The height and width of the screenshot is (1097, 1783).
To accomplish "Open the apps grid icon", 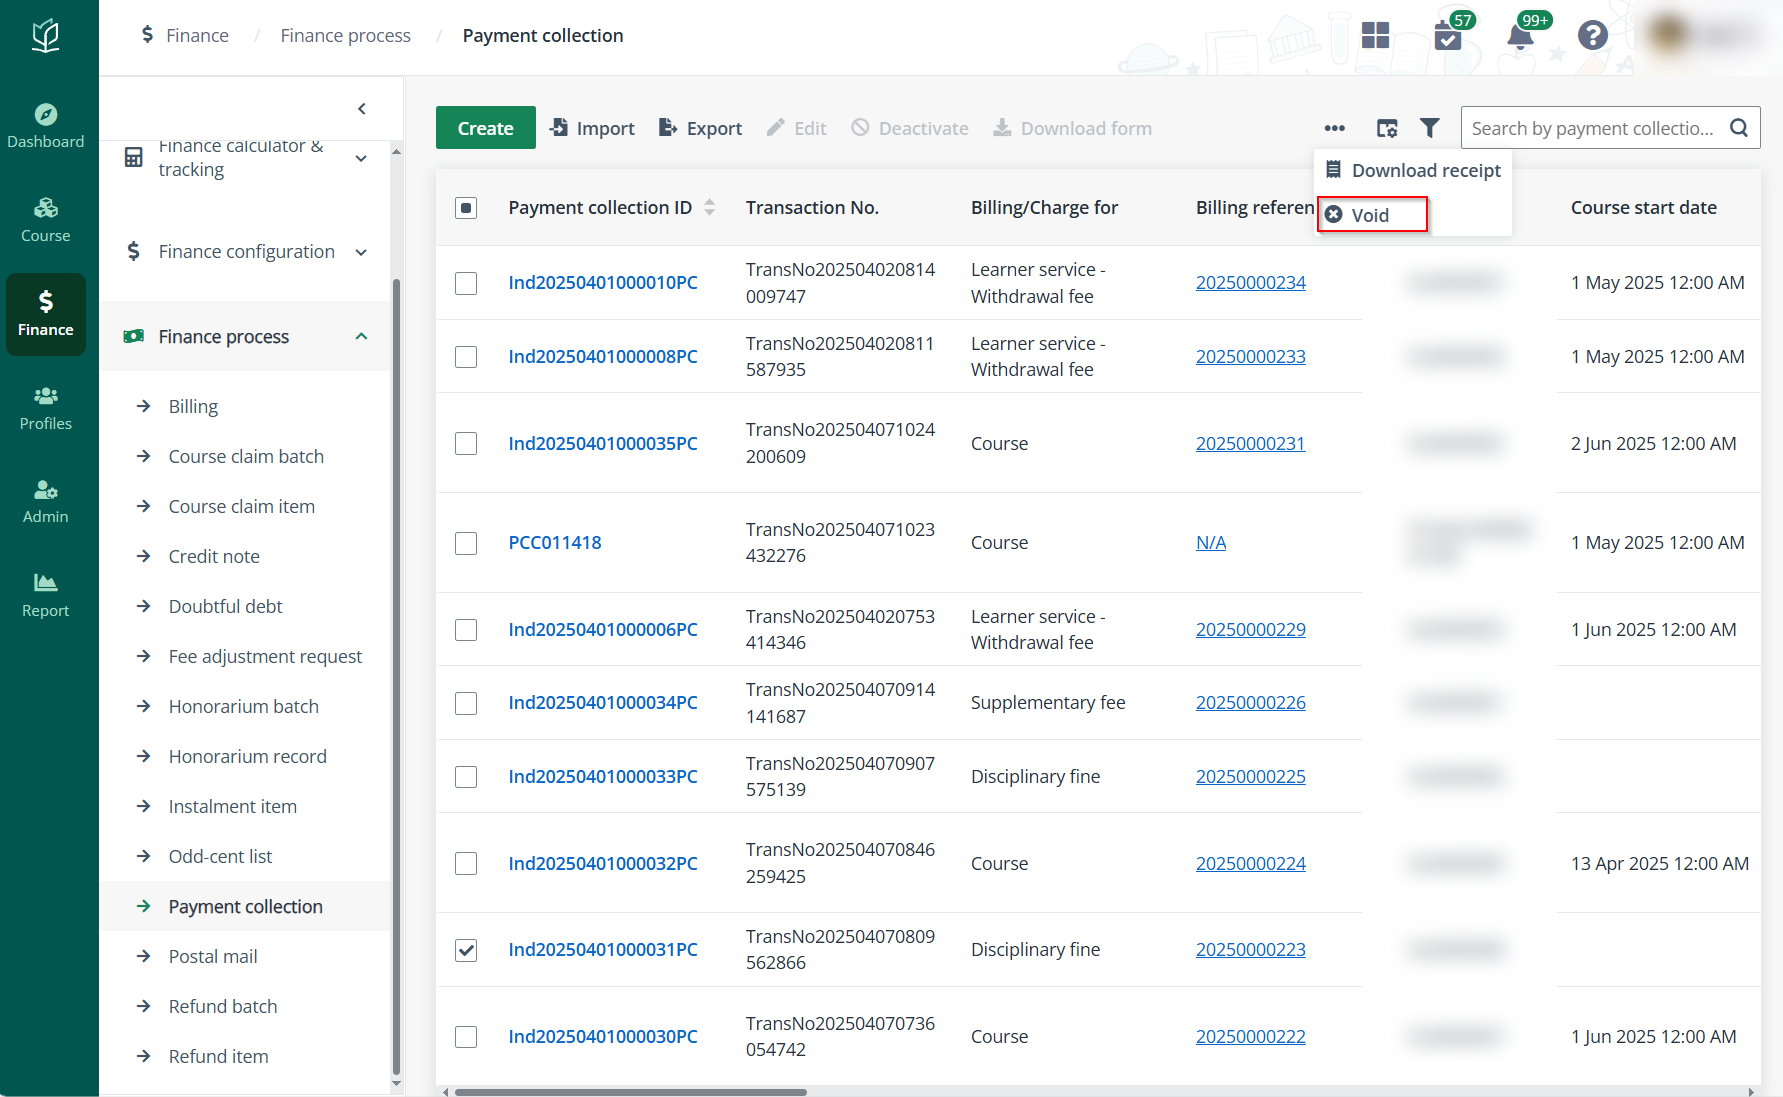I will 1375,35.
